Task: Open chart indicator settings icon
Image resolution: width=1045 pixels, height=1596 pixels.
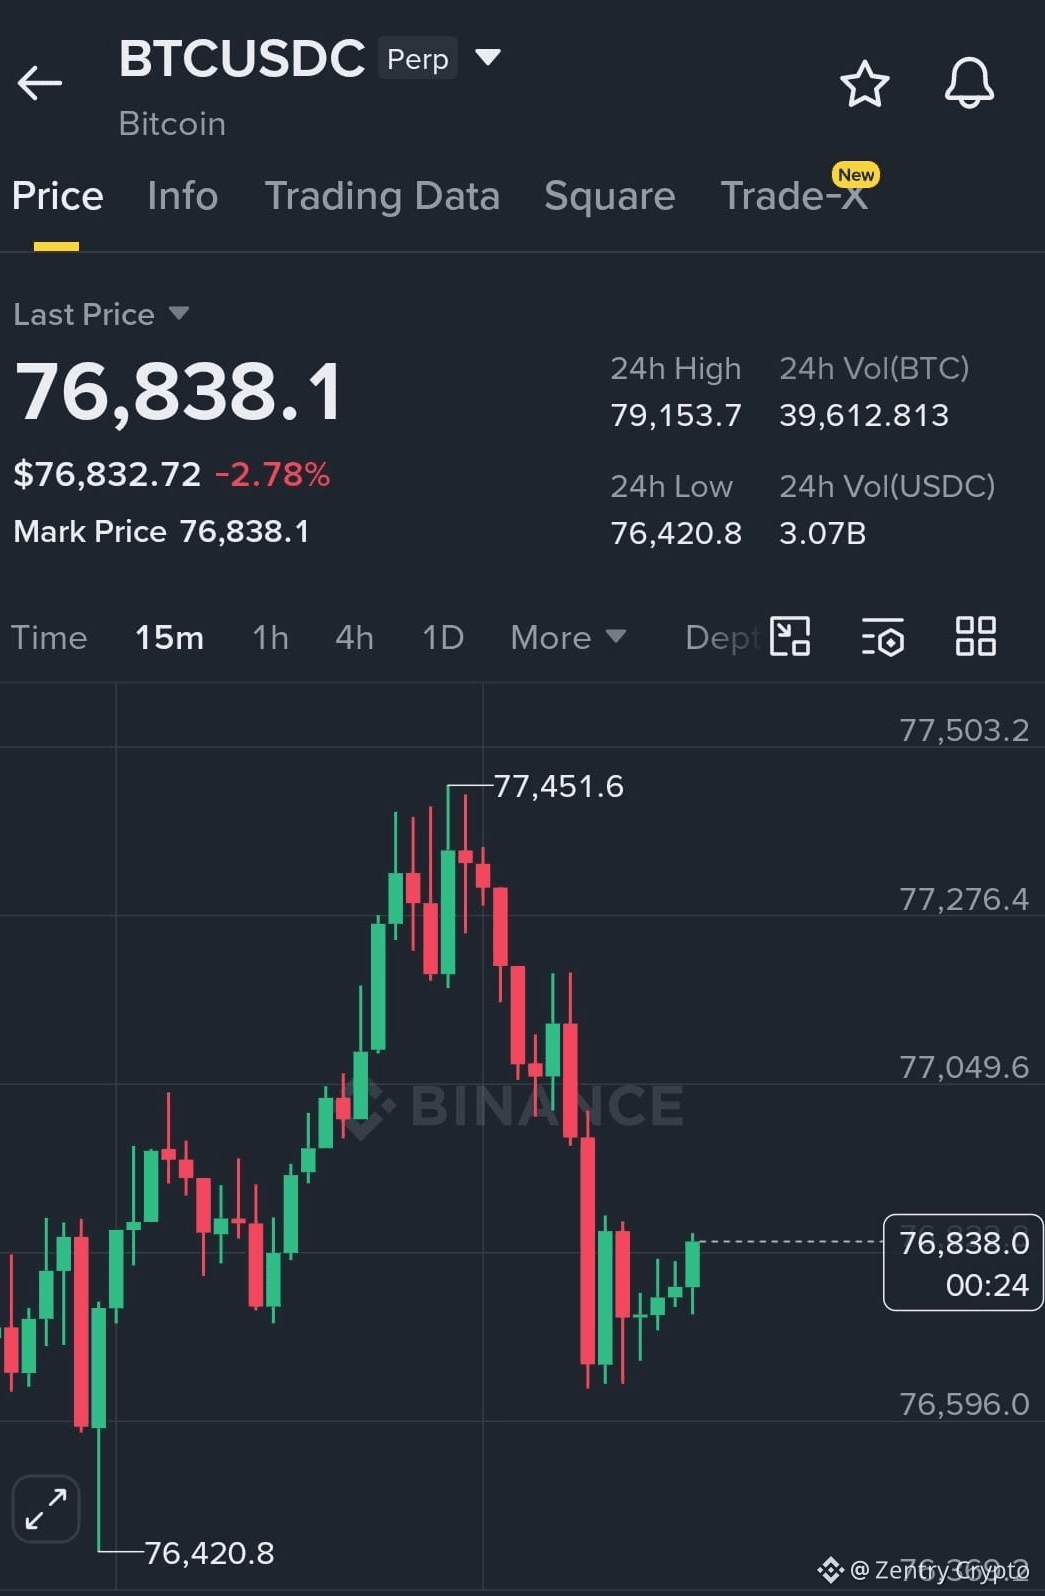Action: click(x=883, y=637)
